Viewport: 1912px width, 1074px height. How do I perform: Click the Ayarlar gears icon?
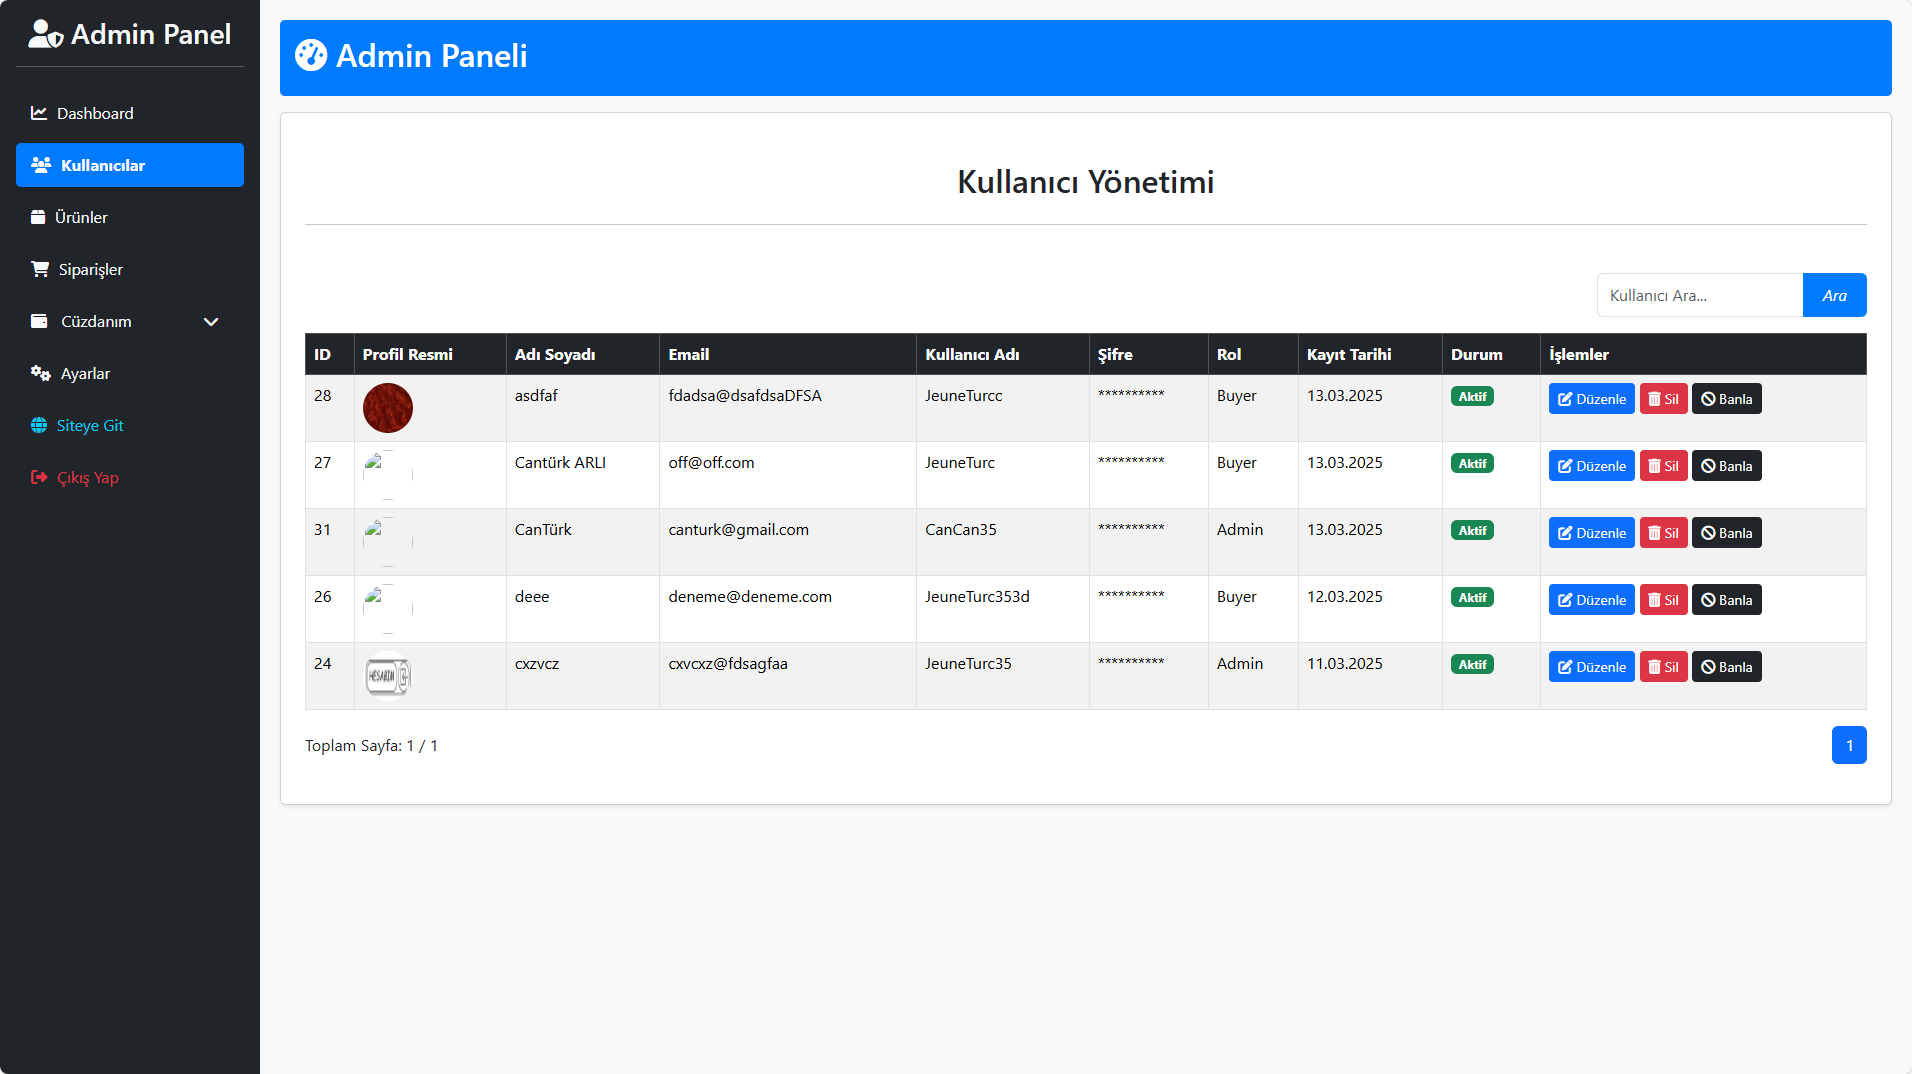(40, 373)
